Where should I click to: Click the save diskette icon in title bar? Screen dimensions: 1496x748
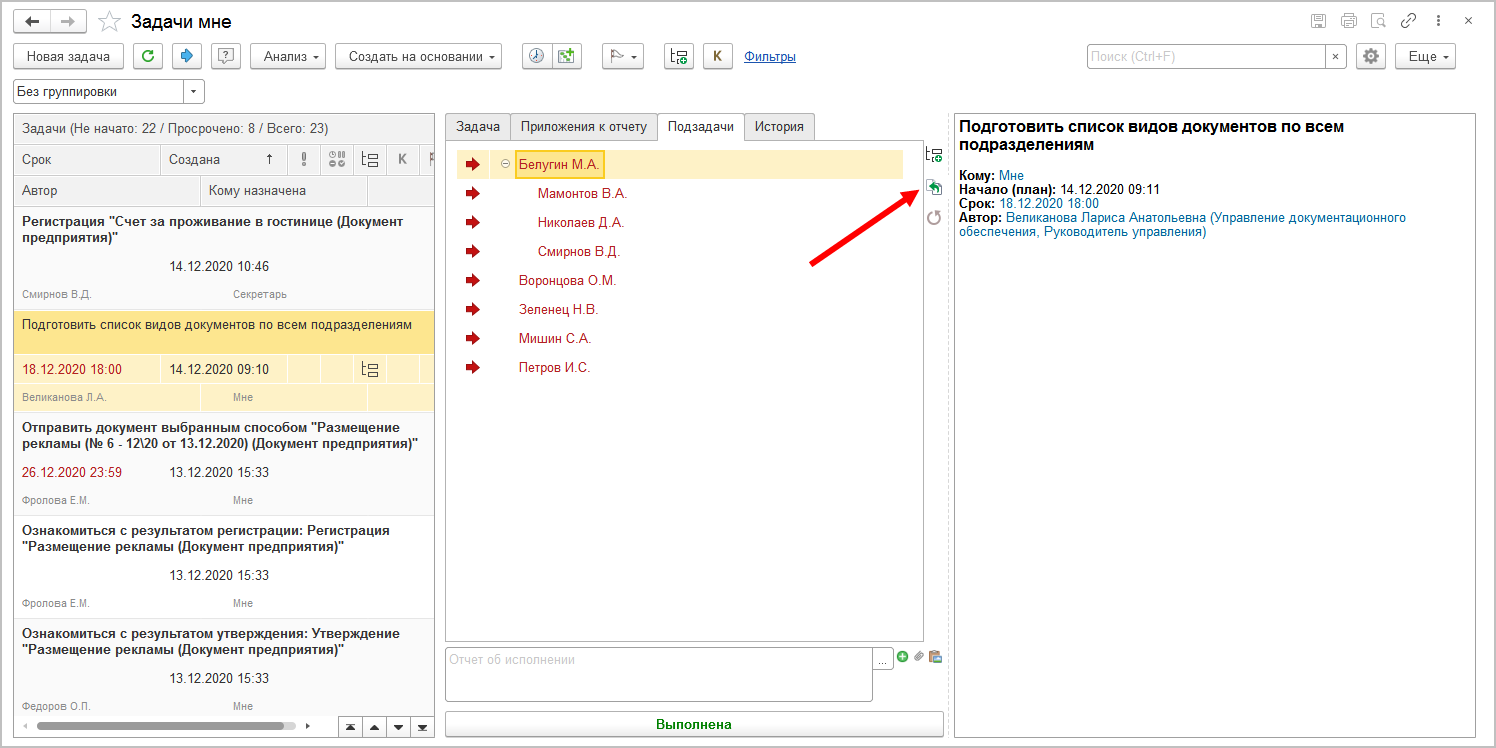coord(1318,21)
